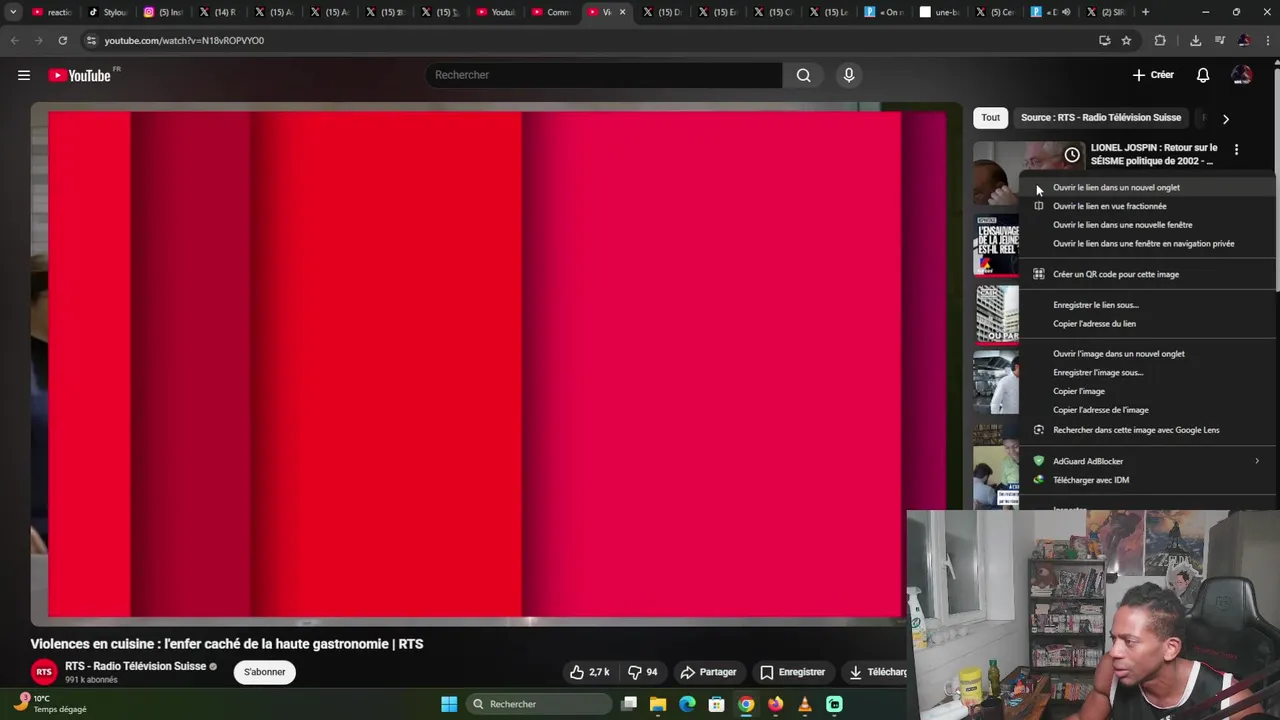Click Watch later clock on Jospin thumbnail

click(x=1072, y=155)
